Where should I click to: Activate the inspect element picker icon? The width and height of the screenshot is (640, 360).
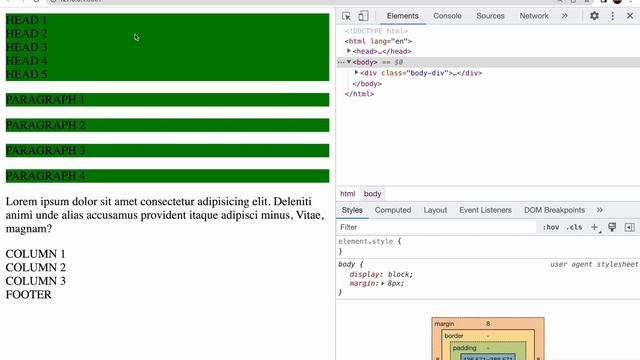click(x=347, y=16)
